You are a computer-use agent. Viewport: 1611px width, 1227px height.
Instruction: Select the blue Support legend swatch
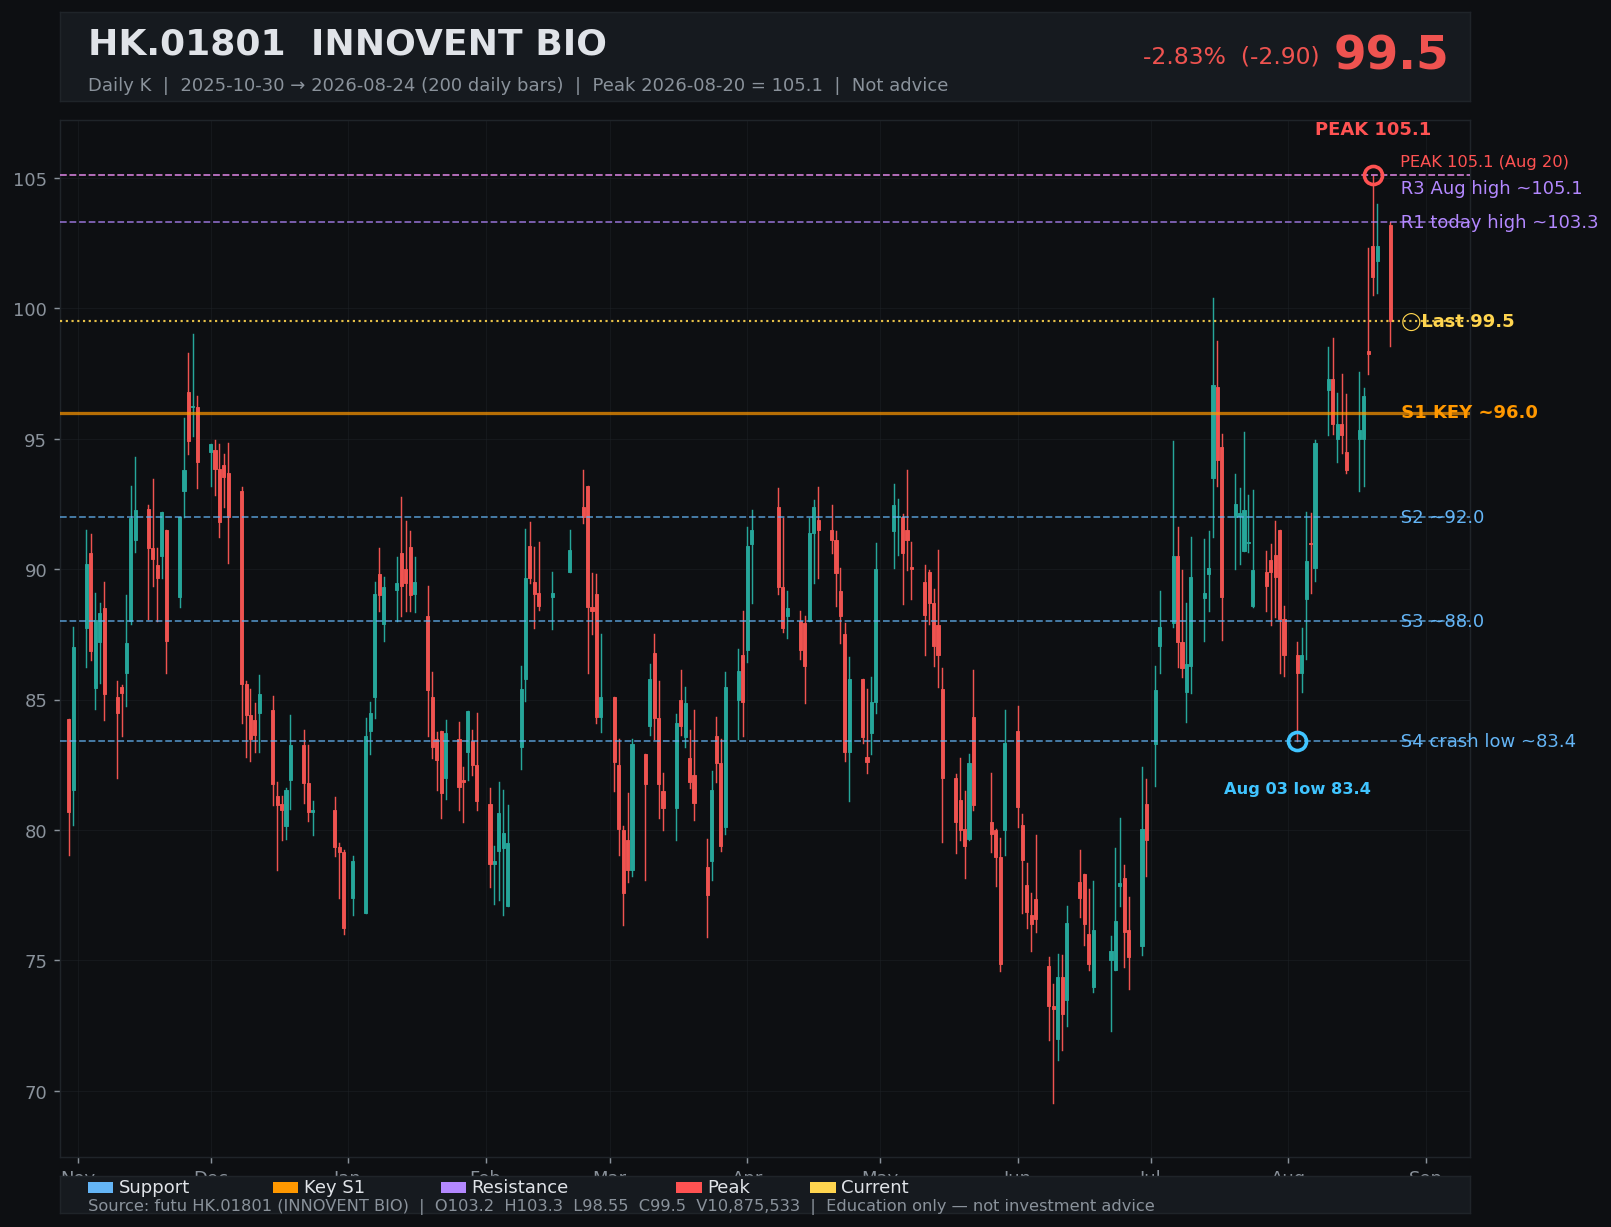(100, 1187)
